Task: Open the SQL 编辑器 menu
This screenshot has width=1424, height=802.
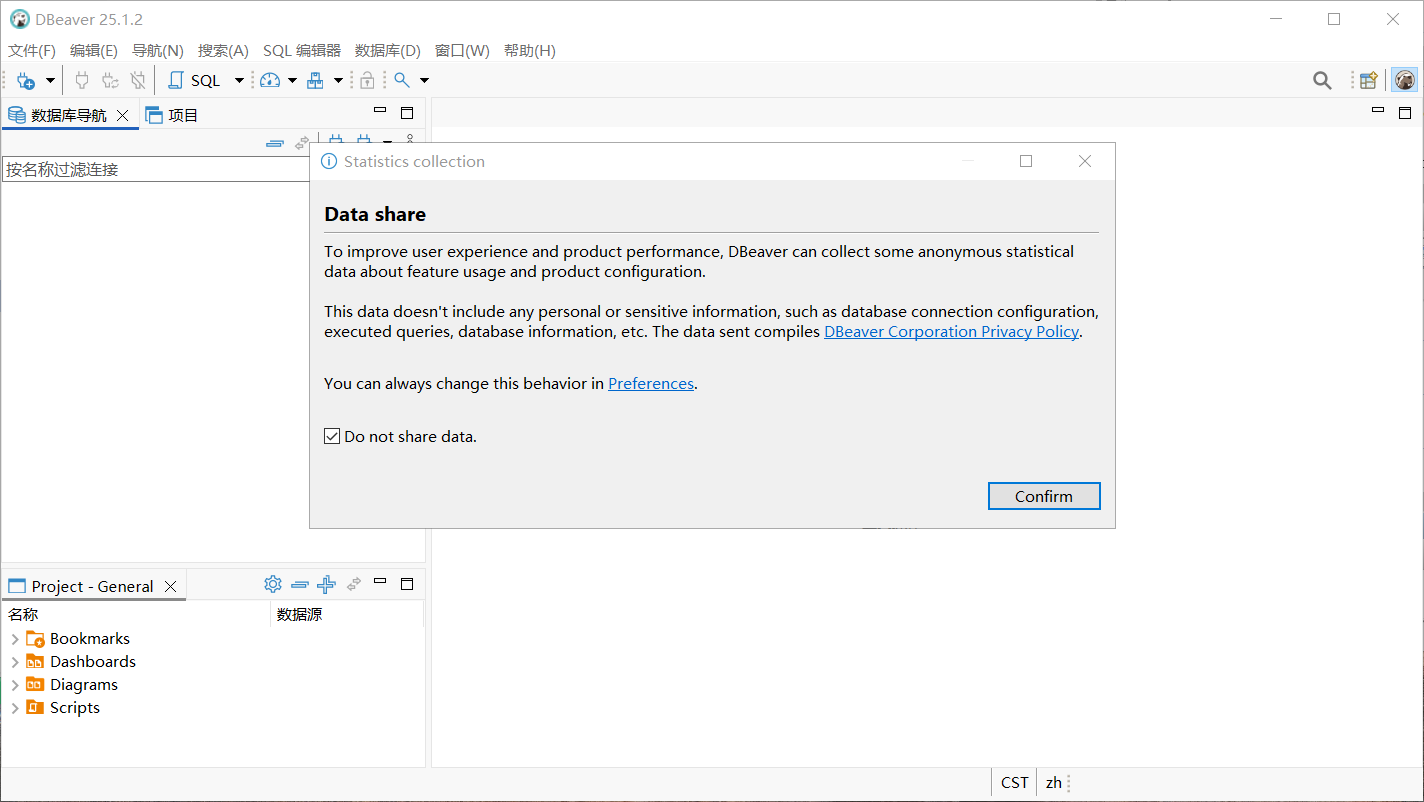Action: pos(302,51)
